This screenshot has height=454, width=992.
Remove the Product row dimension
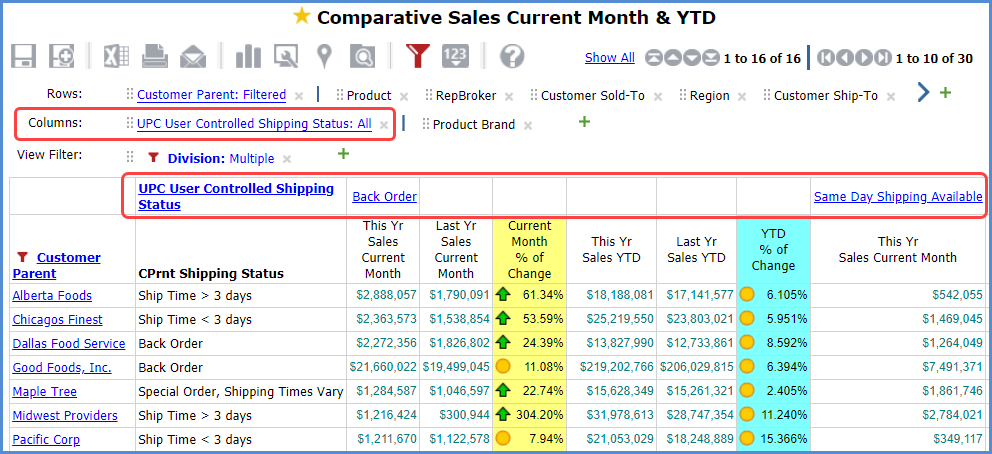404,97
